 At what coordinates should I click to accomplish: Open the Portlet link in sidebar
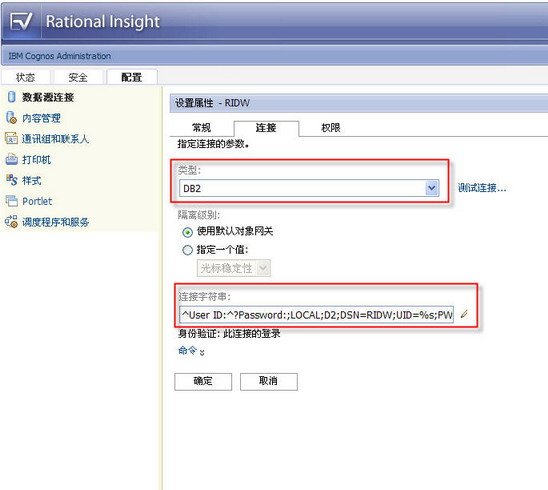coord(37,201)
